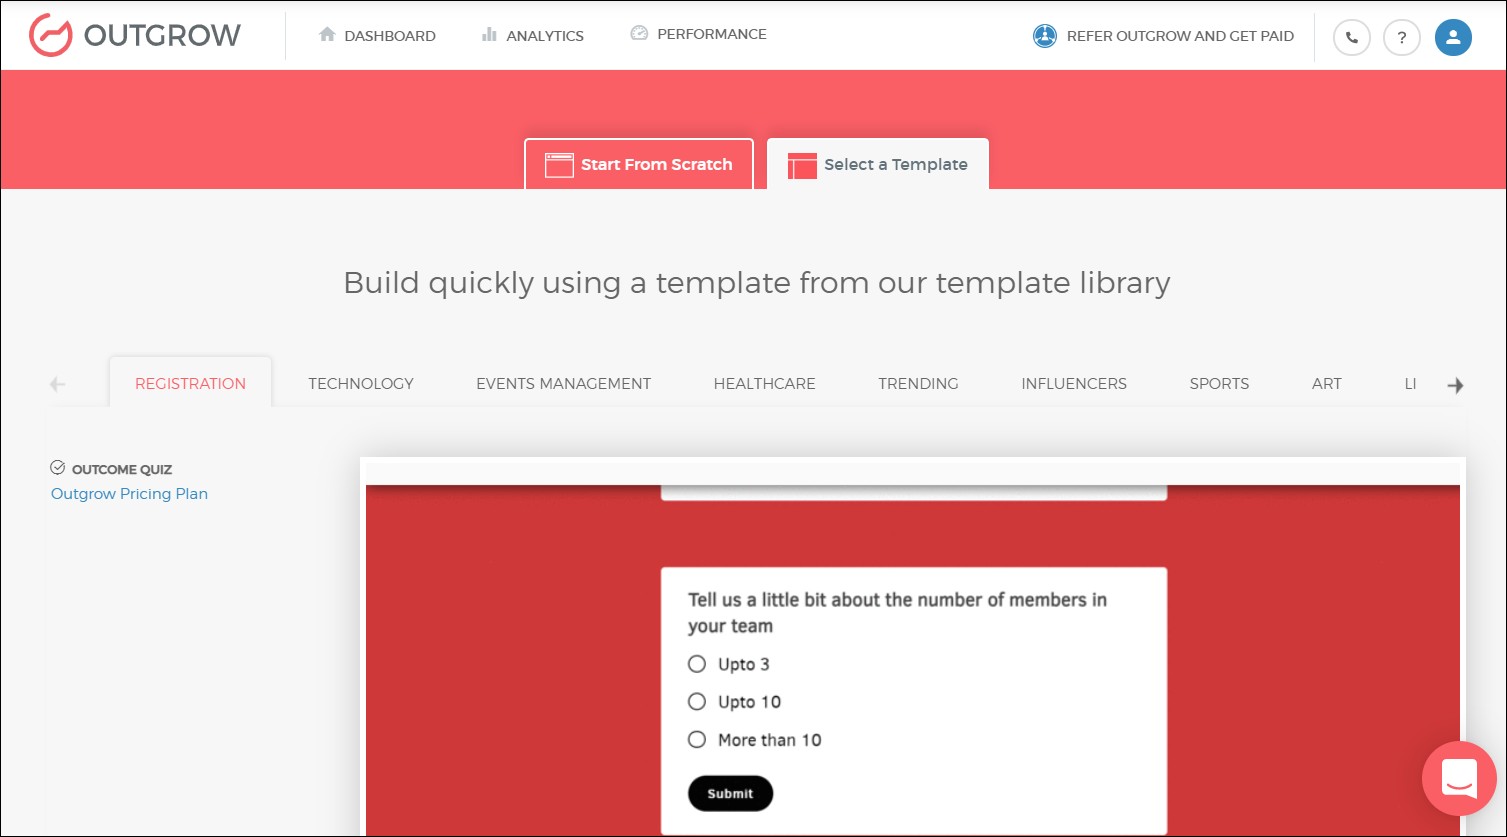This screenshot has width=1507, height=837.
Task: Choose the 'More than 10' radio option
Action: 697,740
